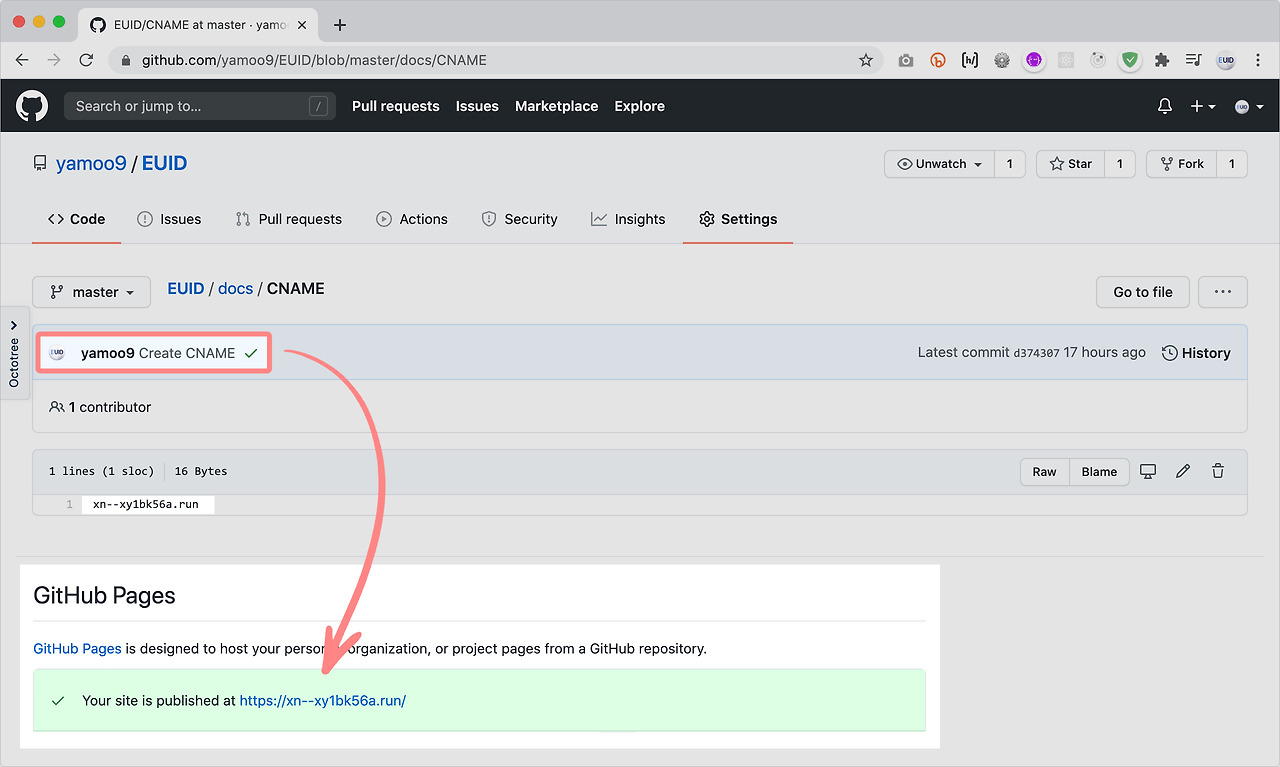1280x767 pixels.
Task: Expand the Octotree sidebar
Action: click(x=14, y=352)
